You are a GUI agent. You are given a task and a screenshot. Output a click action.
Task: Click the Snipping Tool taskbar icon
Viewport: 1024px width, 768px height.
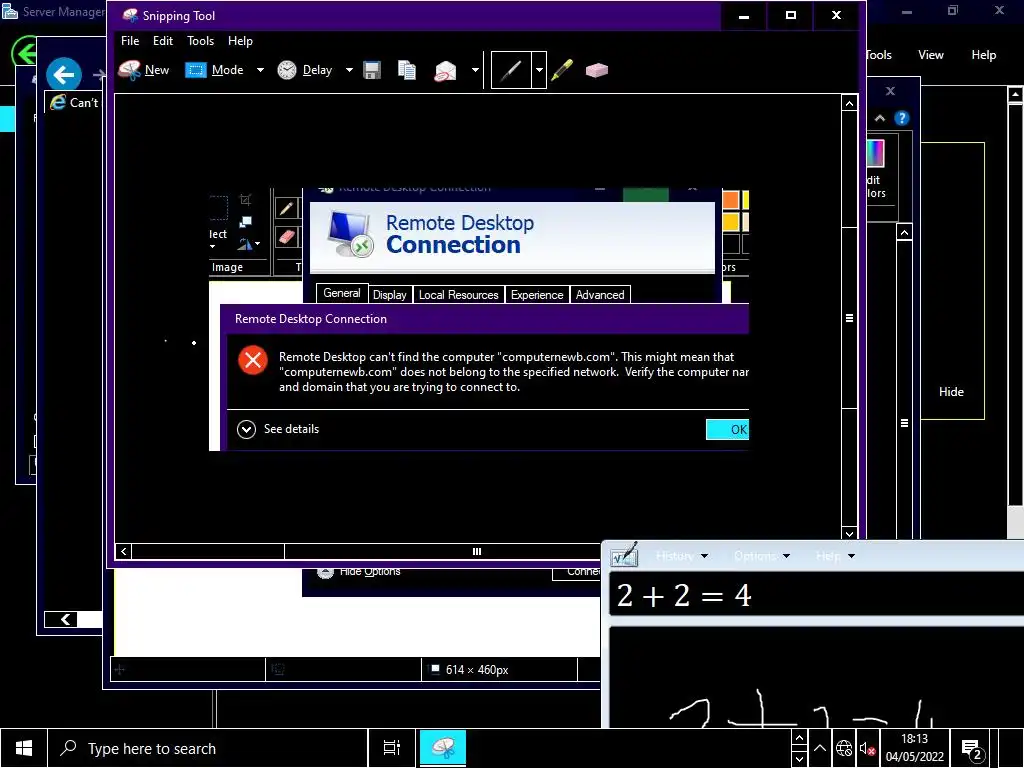pos(443,748)
